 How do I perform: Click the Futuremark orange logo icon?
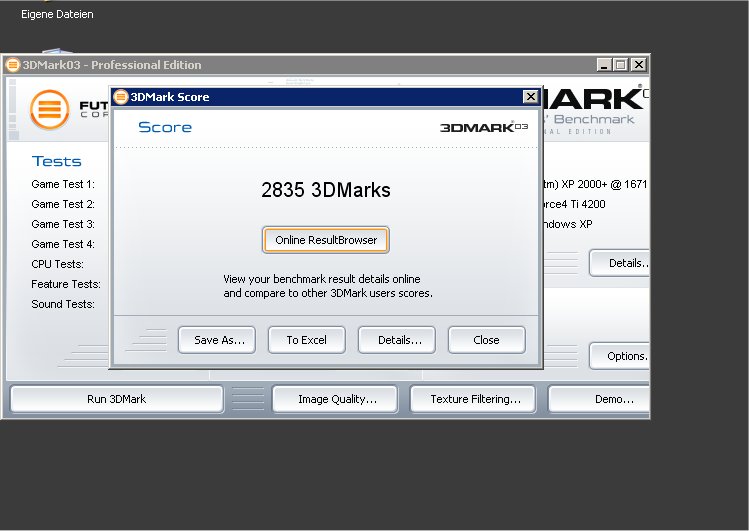(x=49, y=109)
